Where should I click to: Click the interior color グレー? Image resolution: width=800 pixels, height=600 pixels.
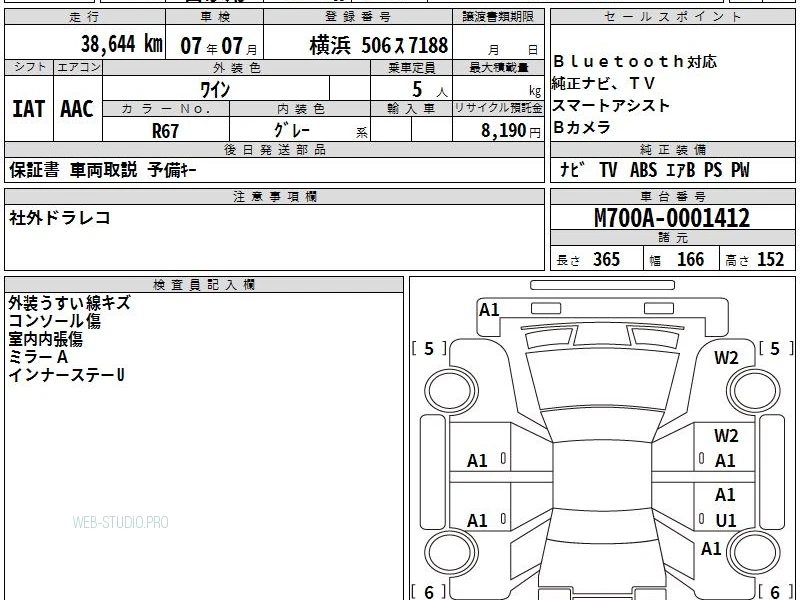pos(292,130)
